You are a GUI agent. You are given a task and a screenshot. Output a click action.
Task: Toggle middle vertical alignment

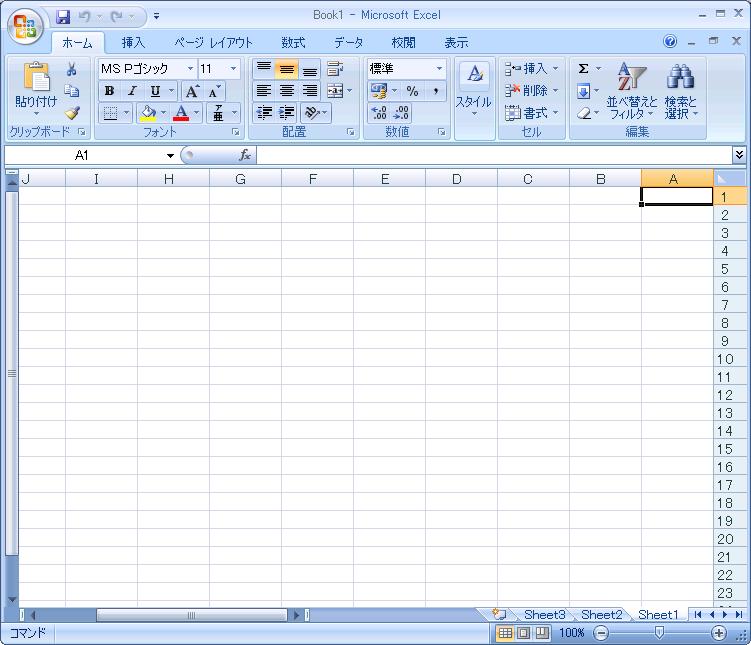286,69
